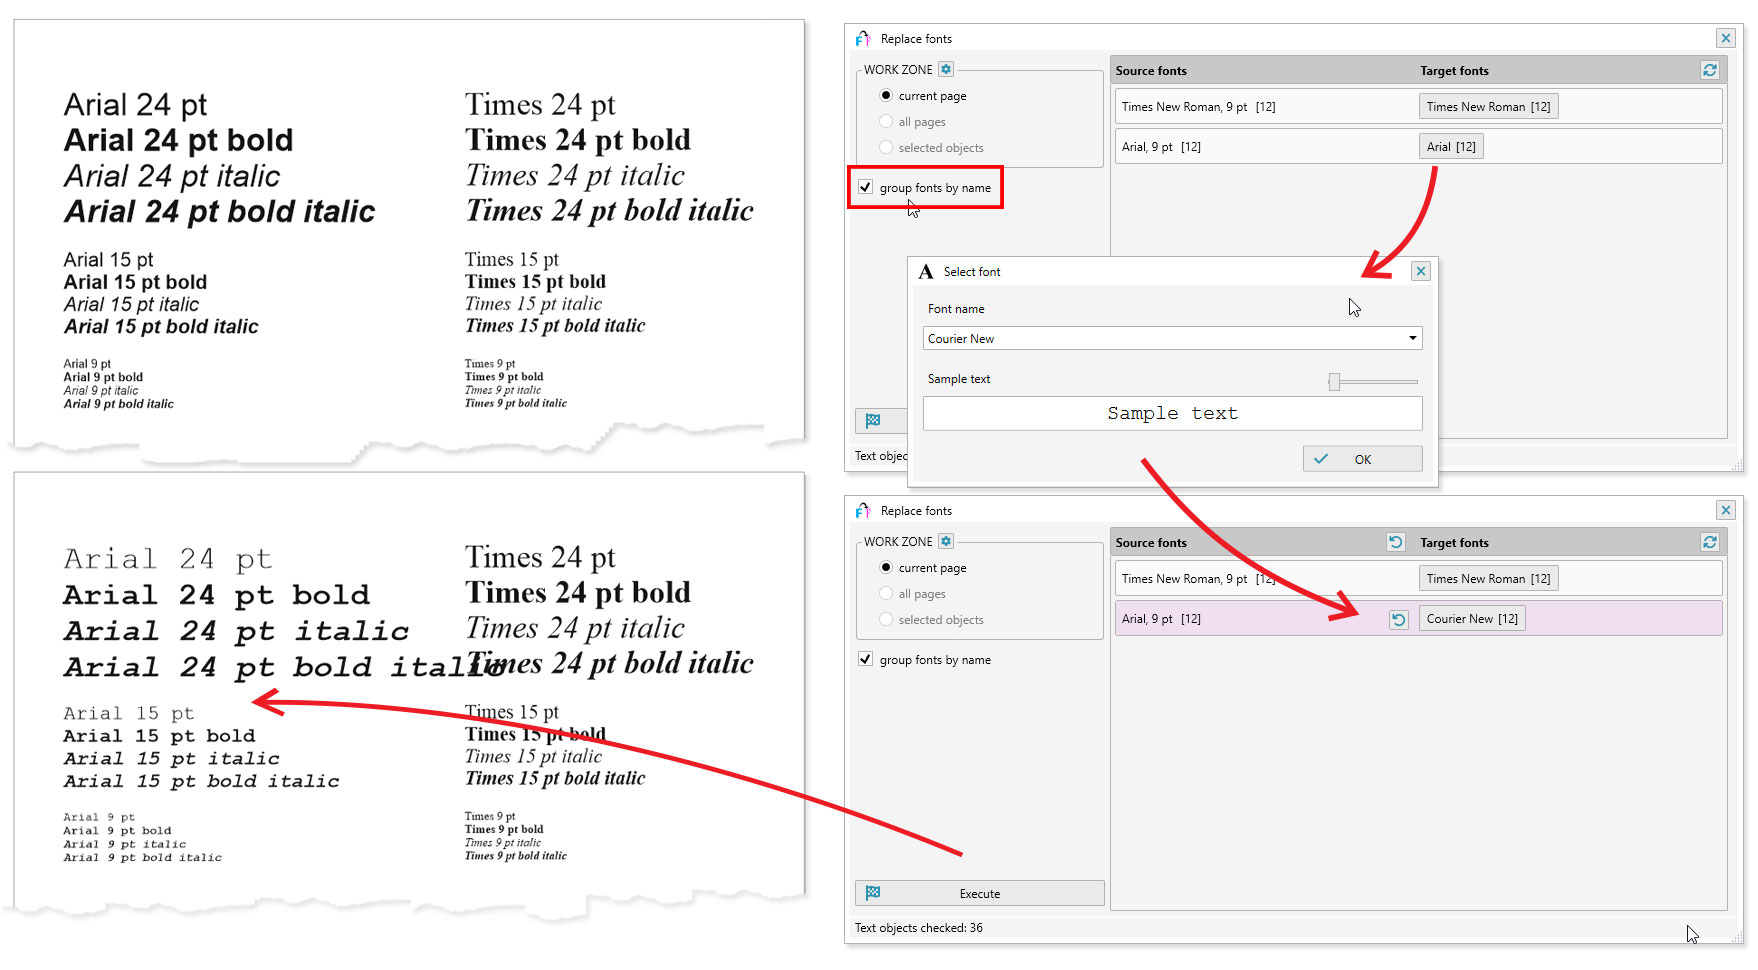Open WORK ZONE settings gear in upper window
The image size is (1758, 970).
click(946, 69)
